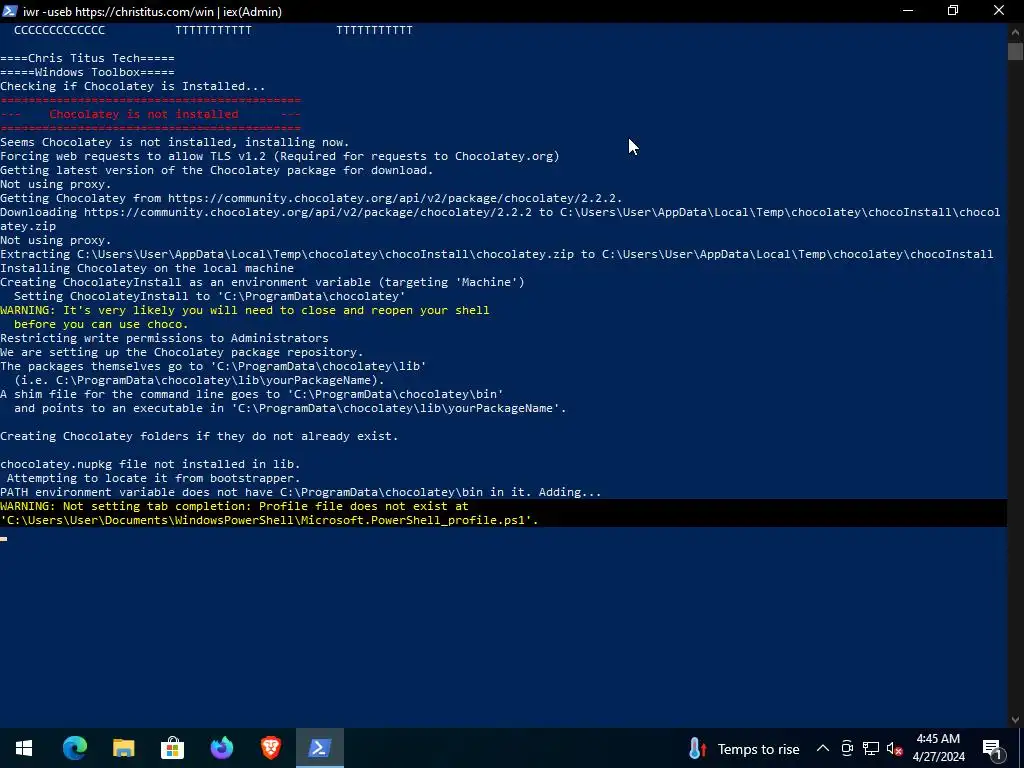The image size is (1024, 768).
Task: Restore down the PowerShell window
Action: [953, 11]
